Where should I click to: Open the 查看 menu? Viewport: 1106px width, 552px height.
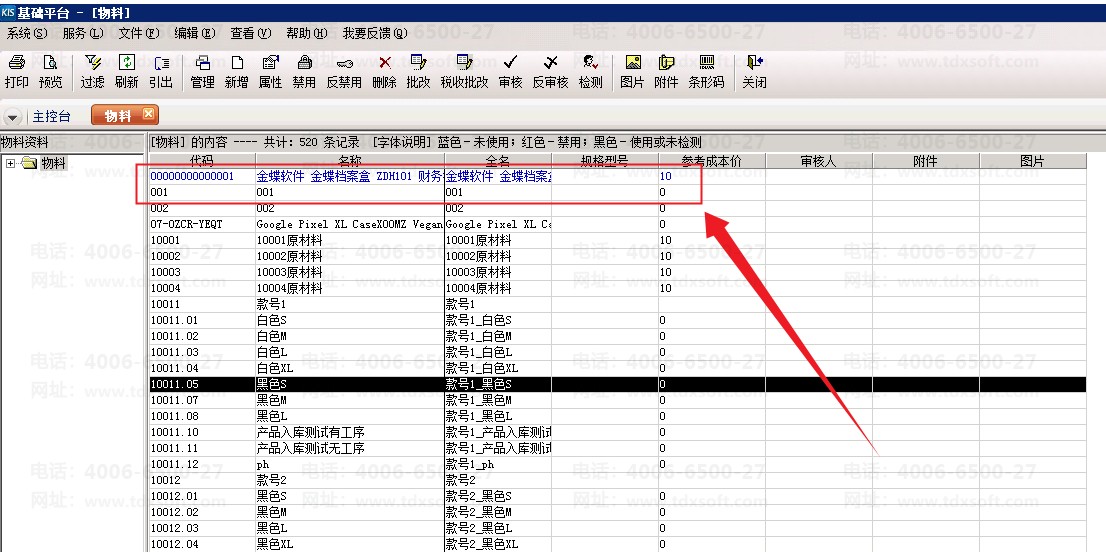(x=250, y=33)
